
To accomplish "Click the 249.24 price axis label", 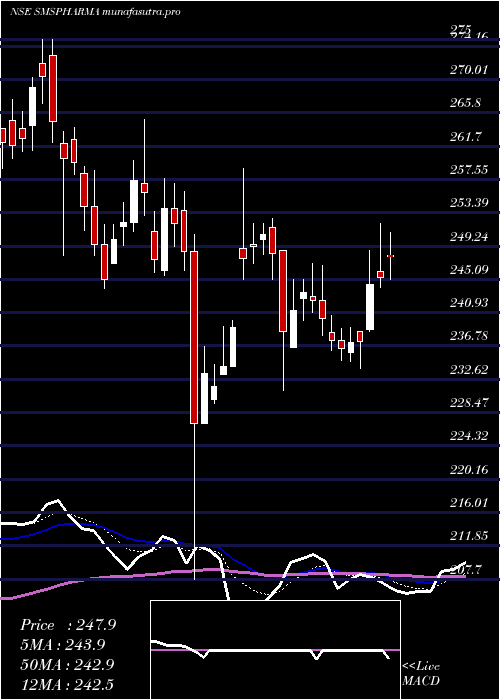I will (x=469, y=237).
